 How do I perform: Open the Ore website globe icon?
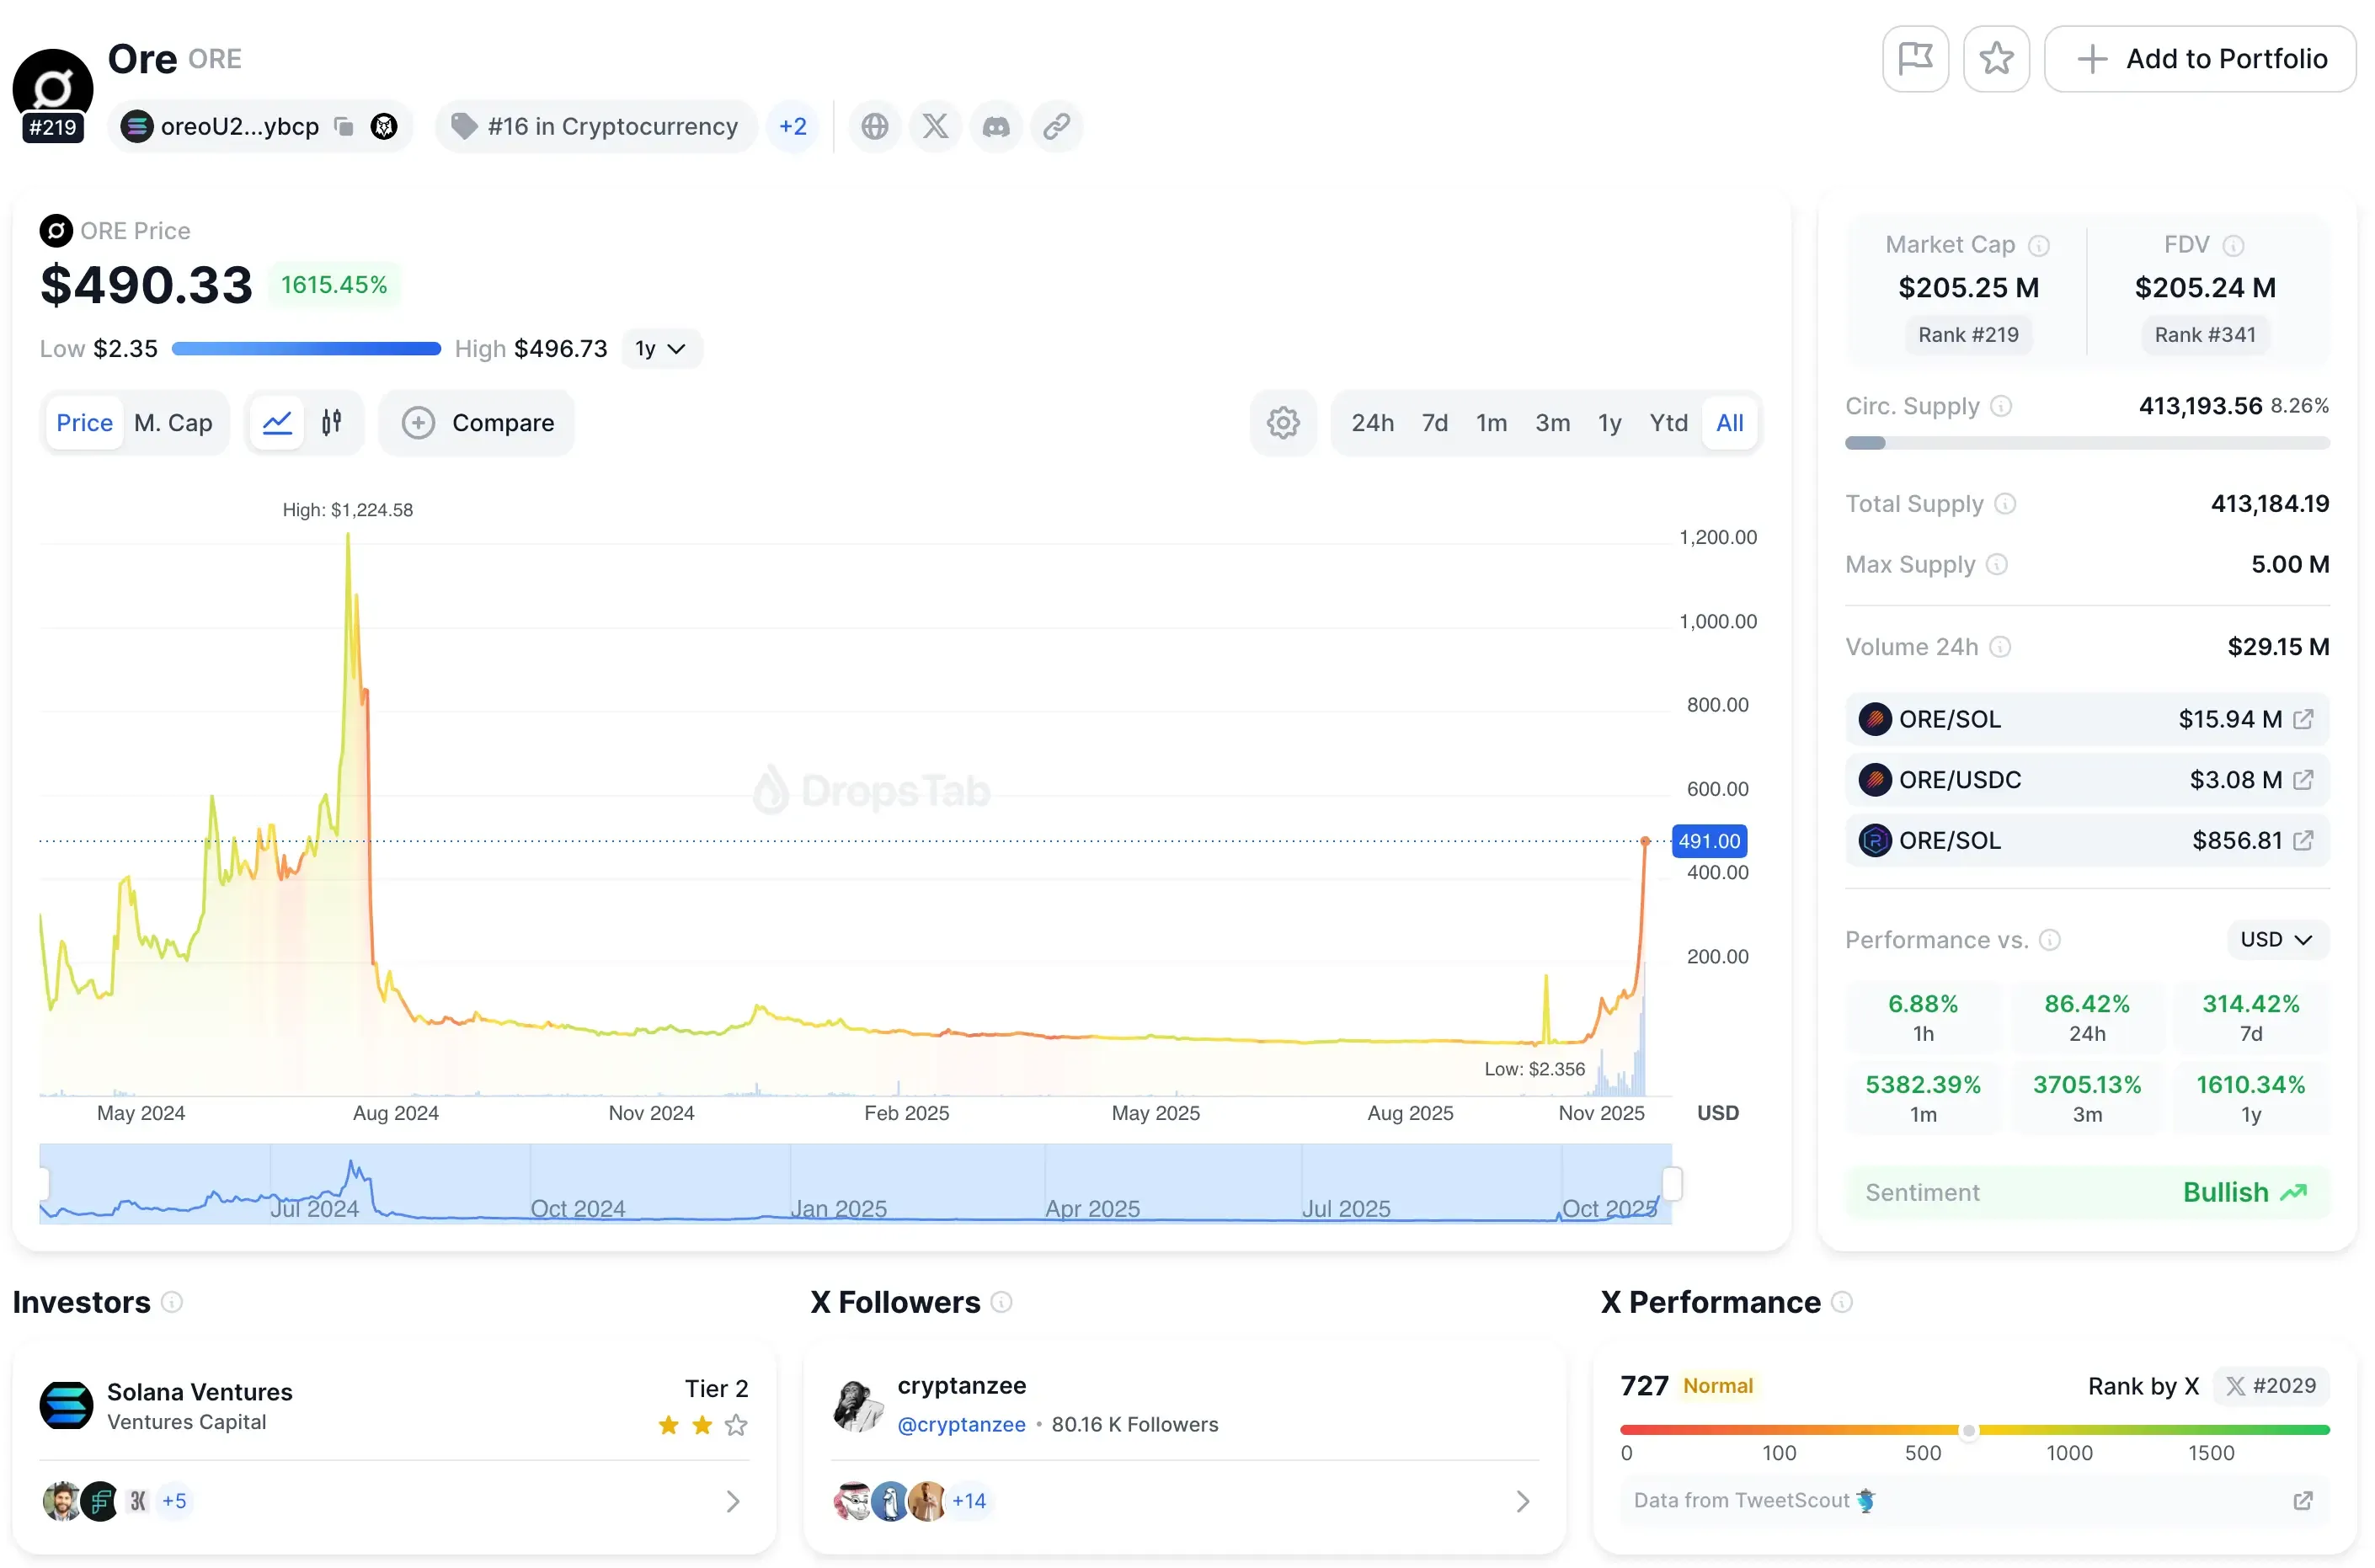pyautogui.click(x=874, y=126)
